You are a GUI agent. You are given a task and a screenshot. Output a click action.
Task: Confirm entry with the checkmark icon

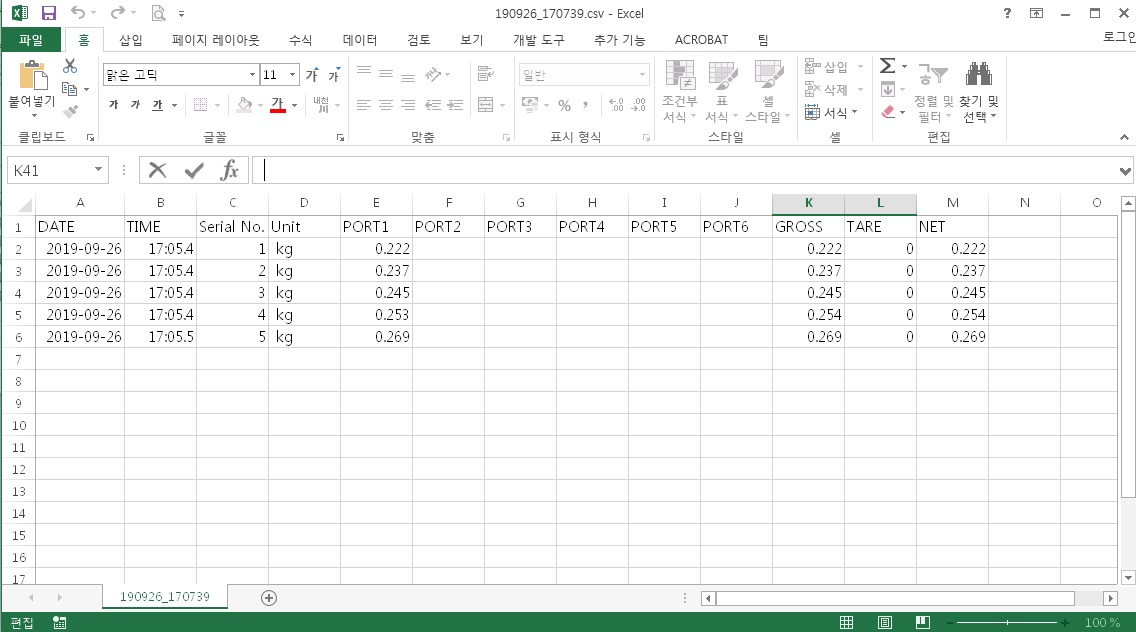[x=193, y=170]
